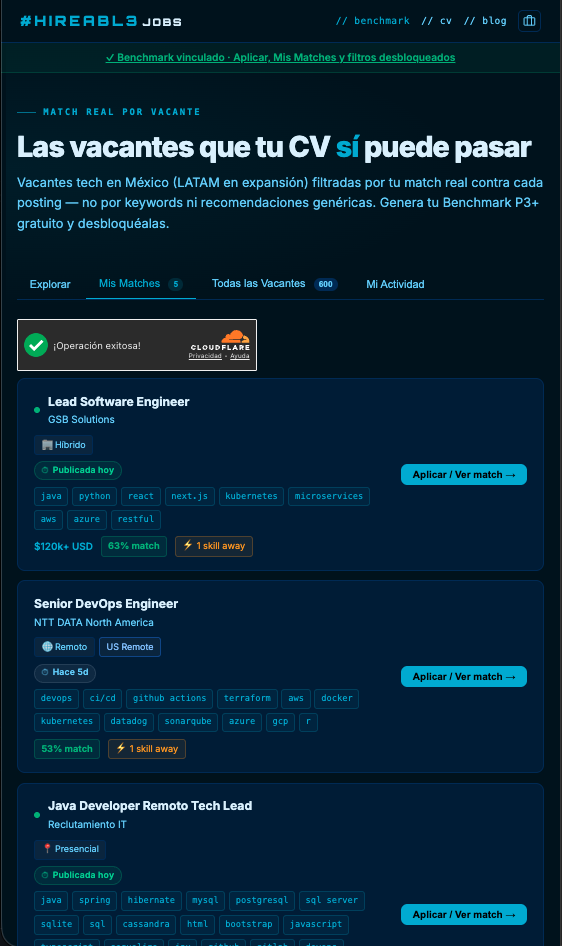Click the US Remote badge

(130, 647)
